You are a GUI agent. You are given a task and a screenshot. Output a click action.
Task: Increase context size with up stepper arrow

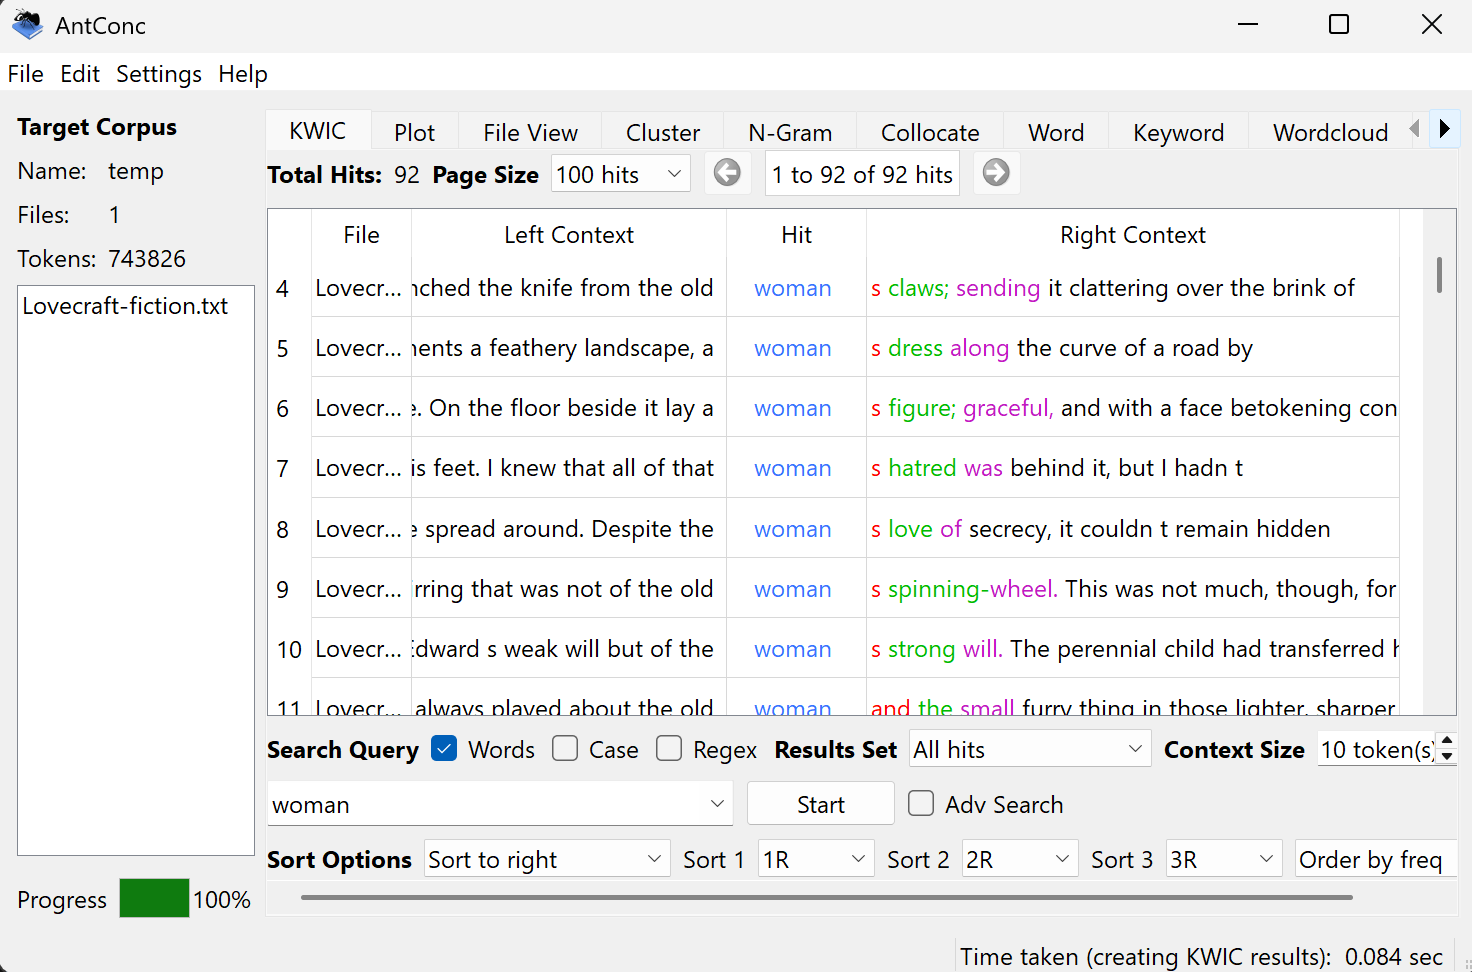pos(1446,741)
